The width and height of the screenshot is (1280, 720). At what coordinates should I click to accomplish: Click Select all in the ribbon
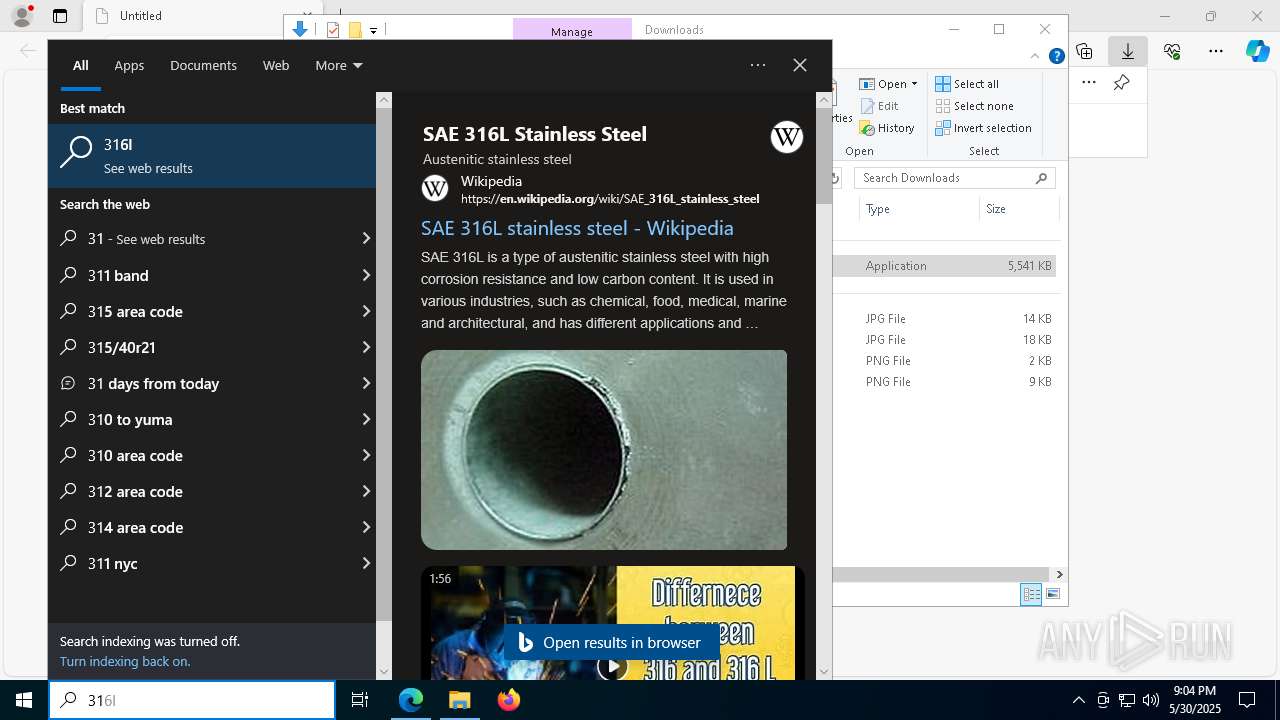tap(967, 84)
